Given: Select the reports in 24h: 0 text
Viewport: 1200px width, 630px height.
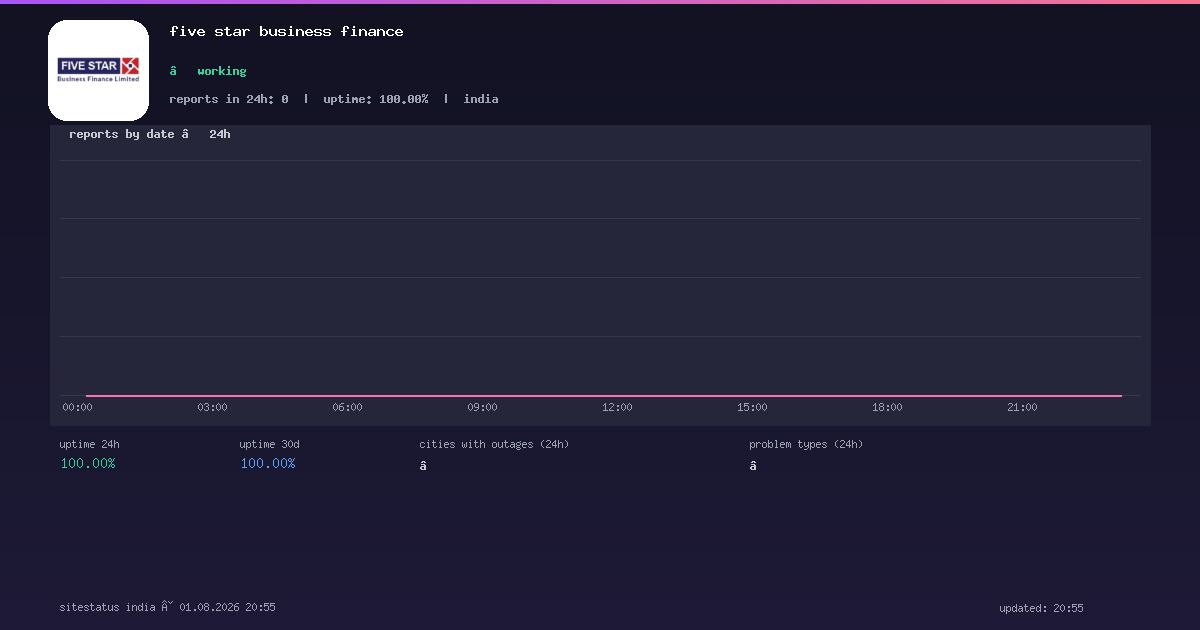Looking at the screenshot, I should [229, 99].
